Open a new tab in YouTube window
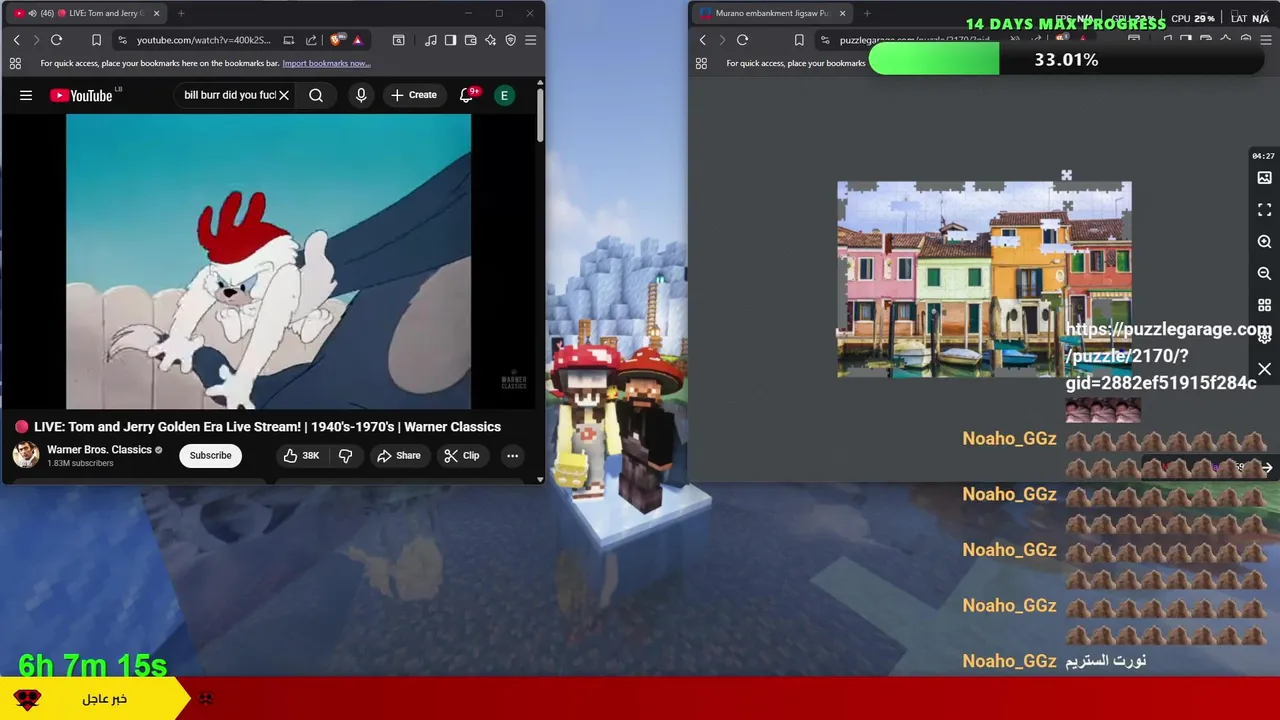 181,13
